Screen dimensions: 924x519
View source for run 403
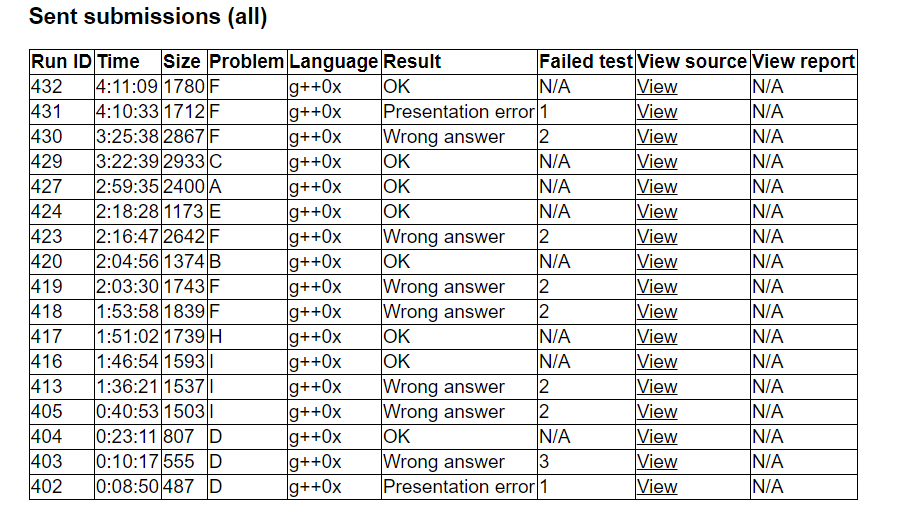pos(657,462)
